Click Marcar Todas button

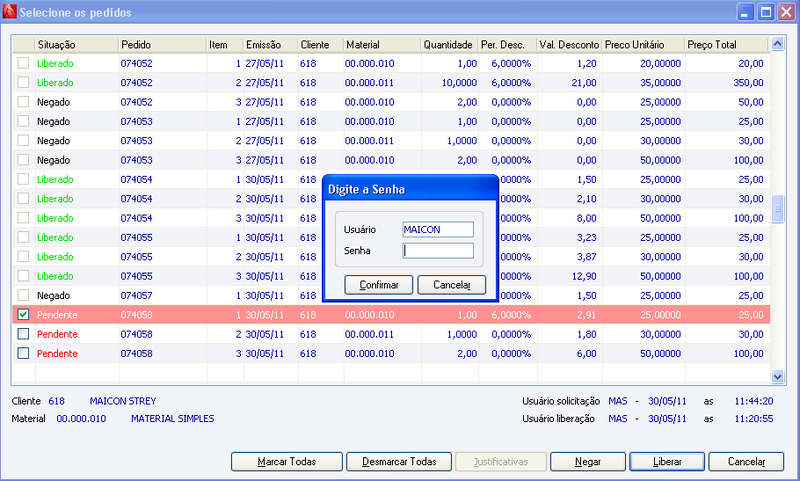(x=287, y=462)
